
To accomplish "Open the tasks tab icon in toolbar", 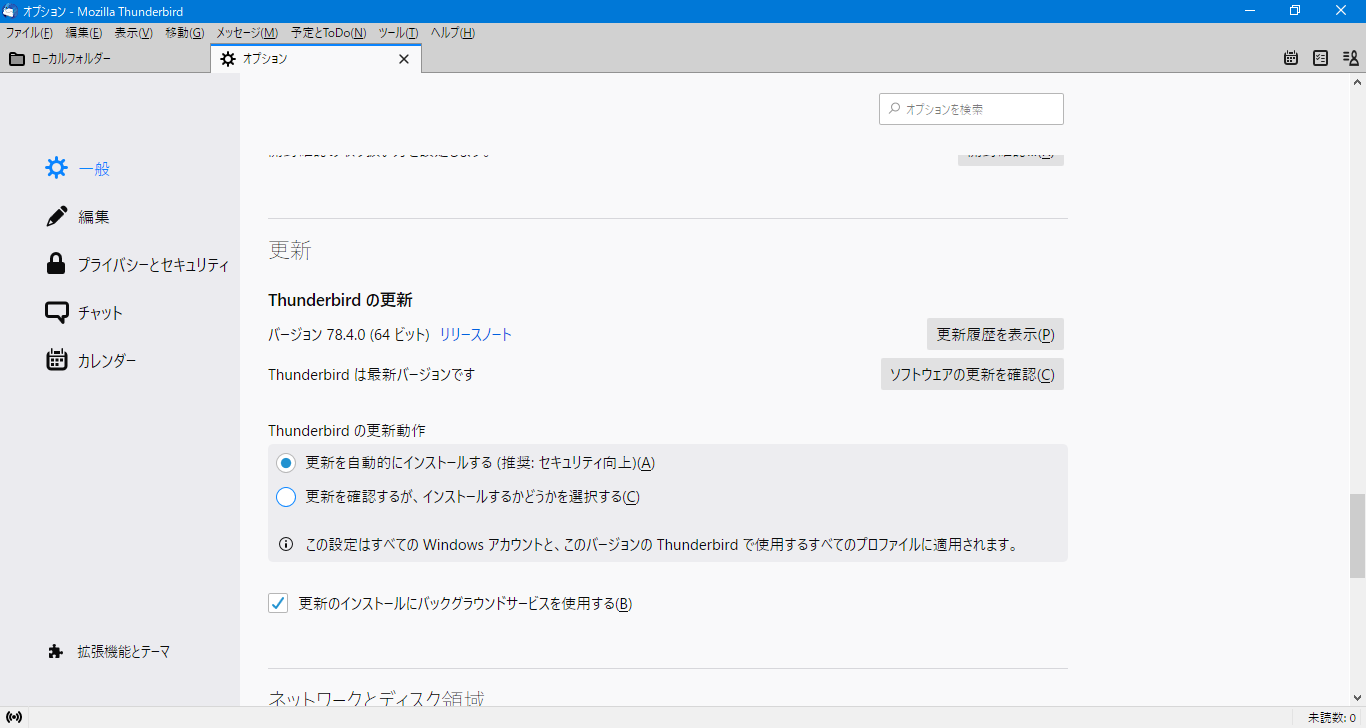I will 1320,58.
